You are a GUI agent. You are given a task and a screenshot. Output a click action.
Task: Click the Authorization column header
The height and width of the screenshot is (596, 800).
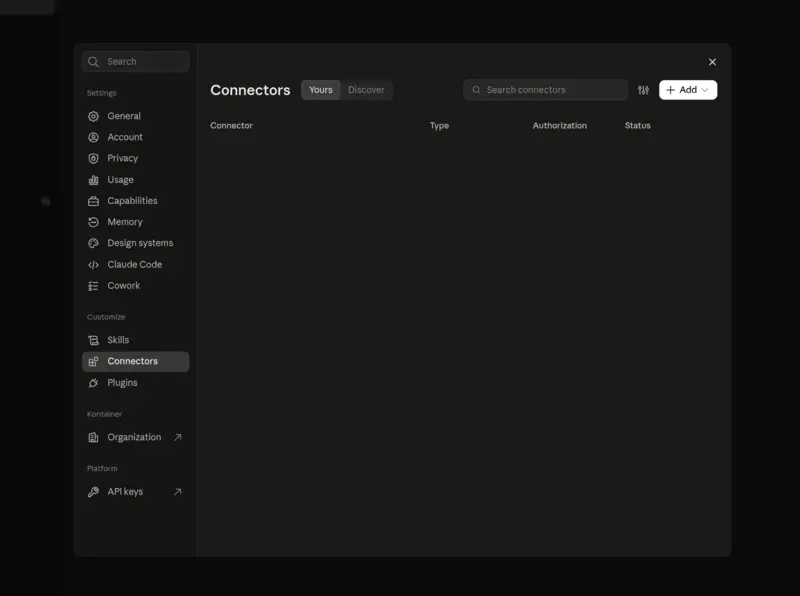(x=560, y=126)
